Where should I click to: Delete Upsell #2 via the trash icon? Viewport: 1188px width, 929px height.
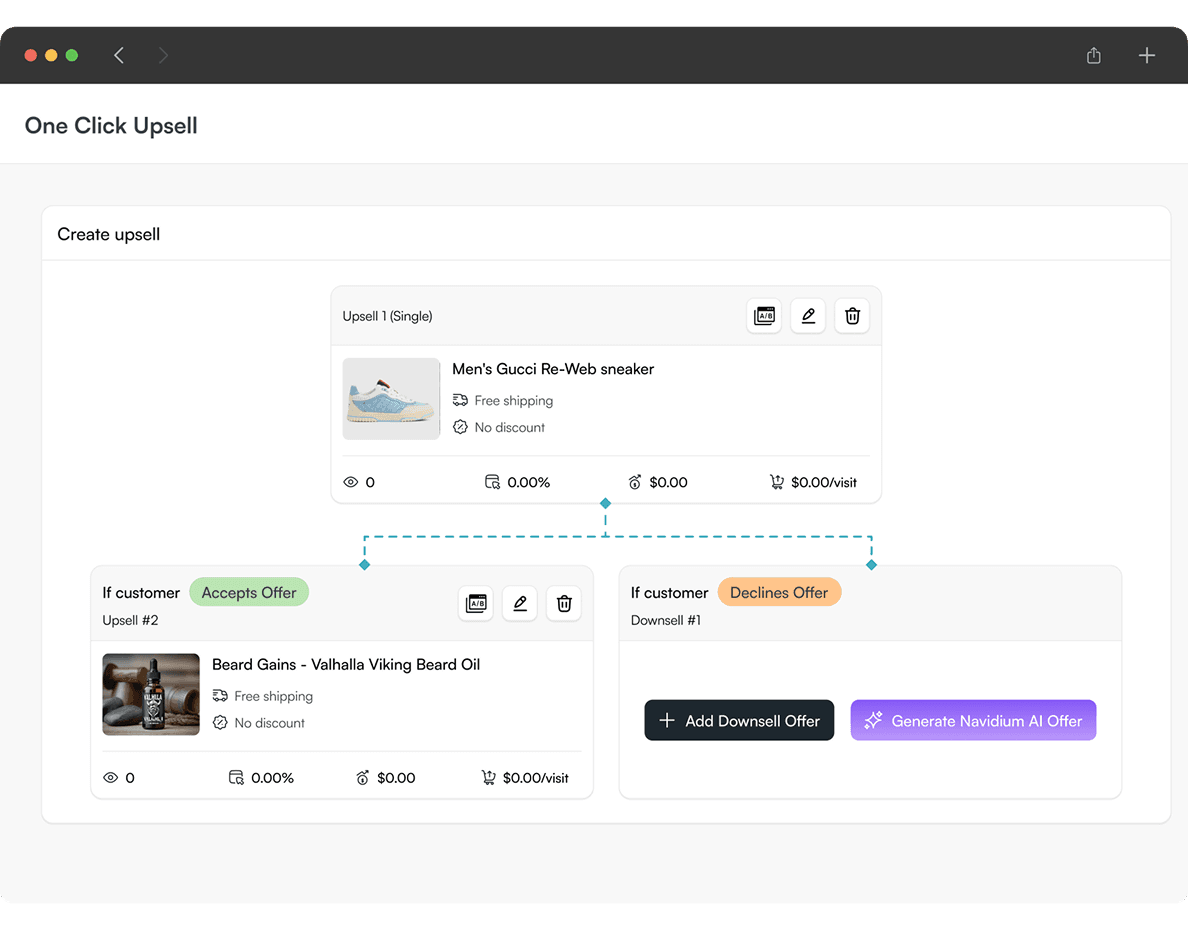pyautogui.click(x=563, y=603)
